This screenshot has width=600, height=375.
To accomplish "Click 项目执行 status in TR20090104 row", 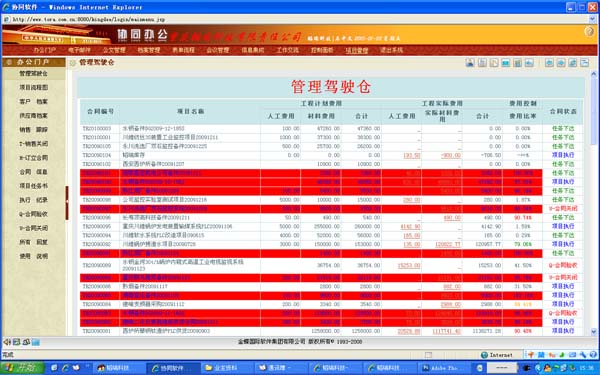I will tap(563, 155).
